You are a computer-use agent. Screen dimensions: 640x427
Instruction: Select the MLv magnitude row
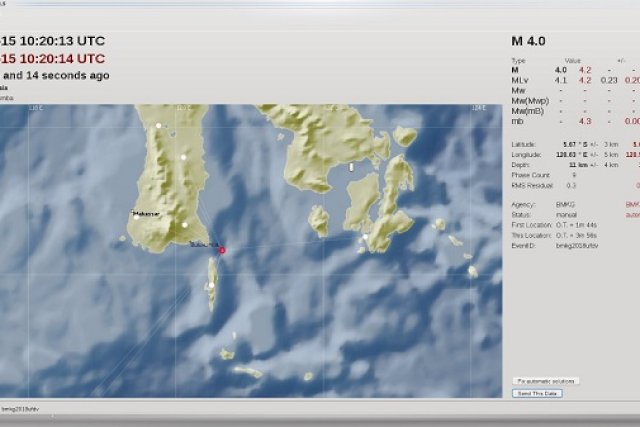click(x=519, y=79)
